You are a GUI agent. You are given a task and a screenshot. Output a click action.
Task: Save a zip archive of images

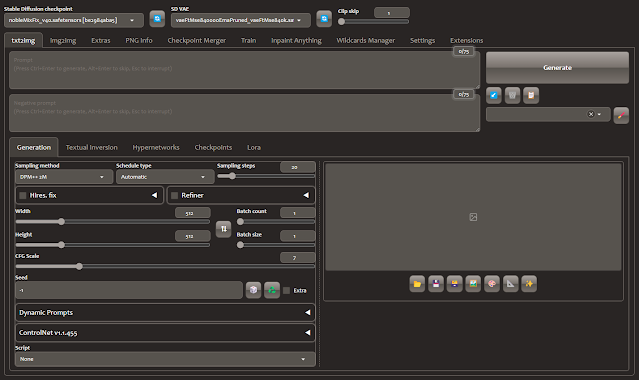pyautogui.click(x=454, y=284)
